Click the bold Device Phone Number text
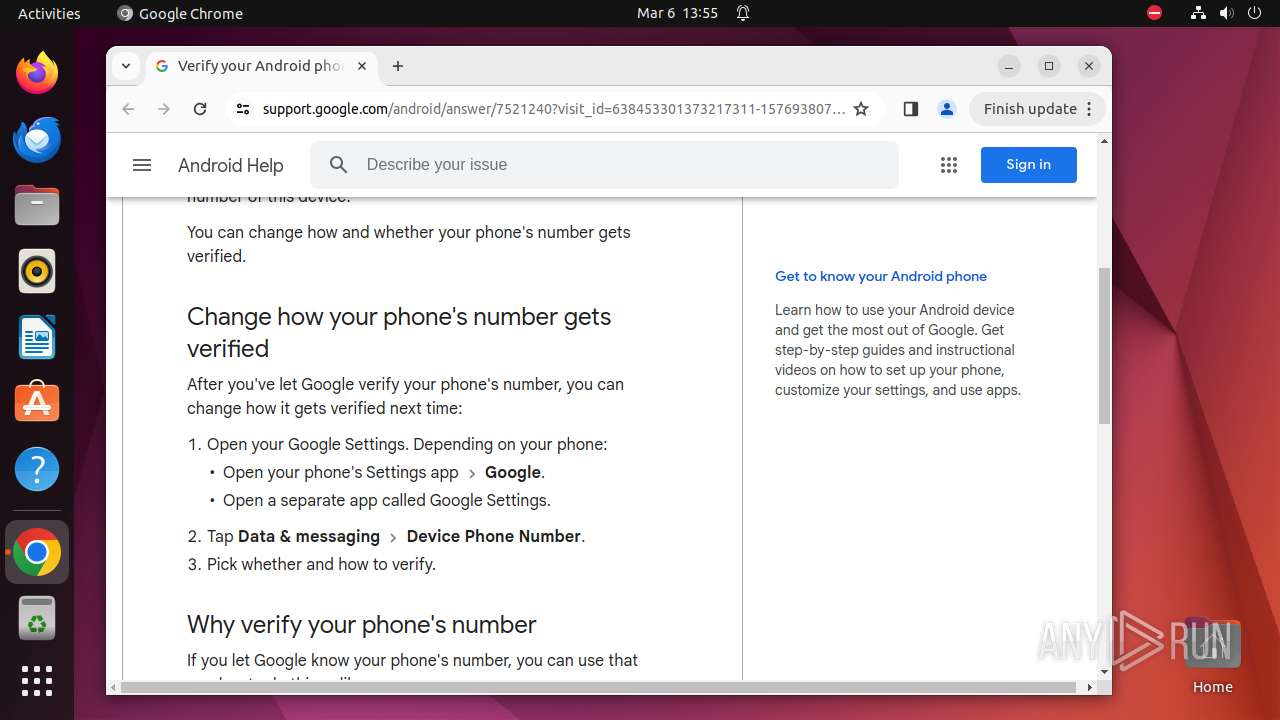The width and height of the screenshot is (1280, 720). [494, 537]
